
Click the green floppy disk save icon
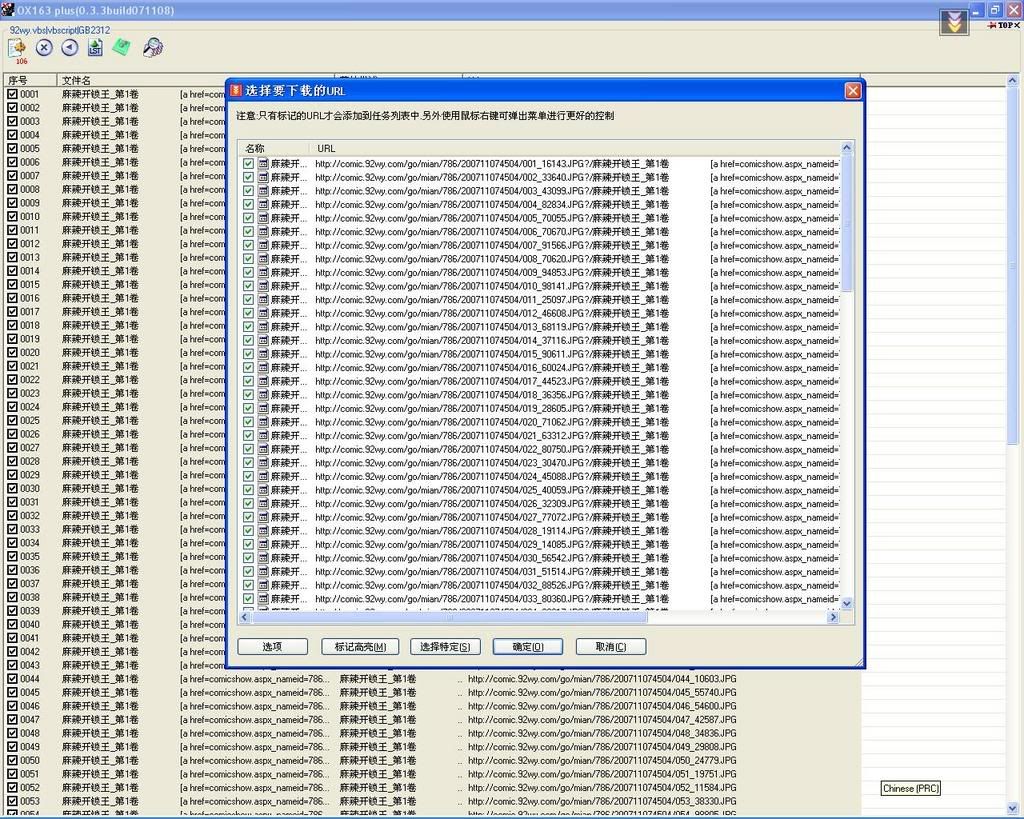[121, 47]
